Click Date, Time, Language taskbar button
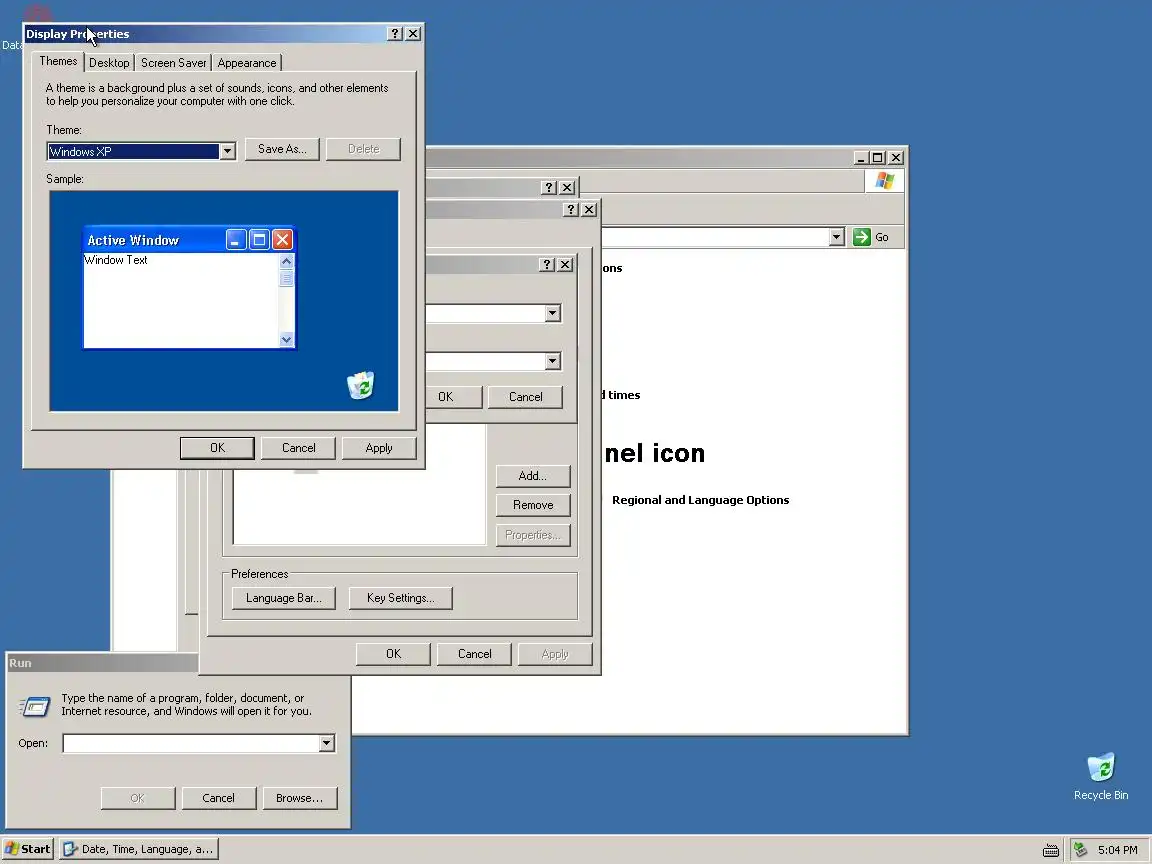 [x=138, y=849]
